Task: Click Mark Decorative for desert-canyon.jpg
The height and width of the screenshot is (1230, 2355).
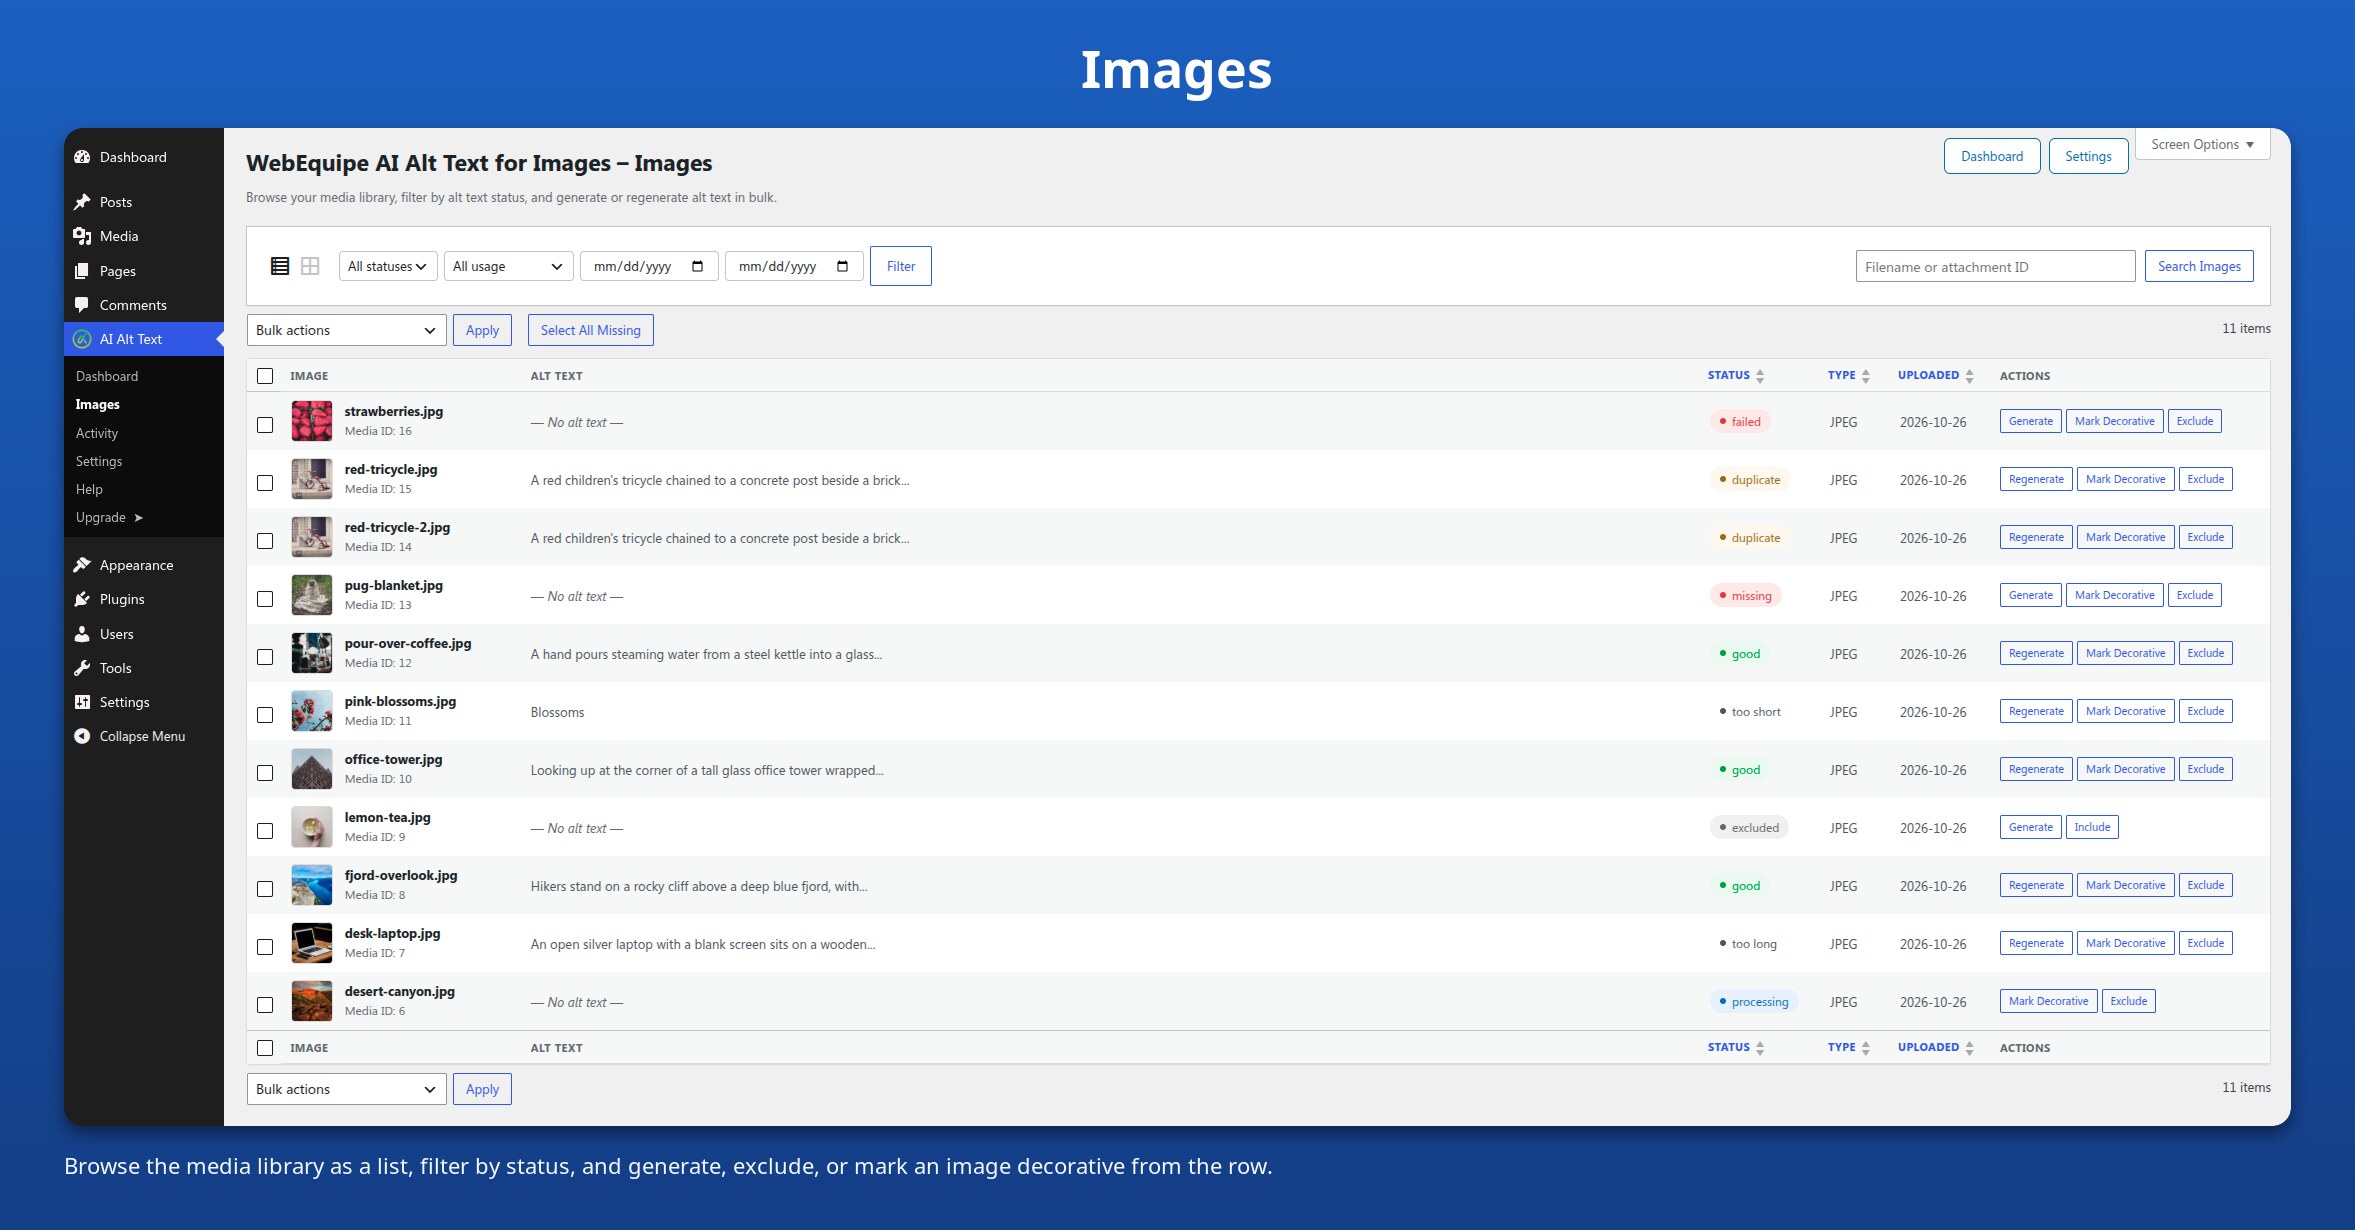Action: (x=2048, y=1001)
